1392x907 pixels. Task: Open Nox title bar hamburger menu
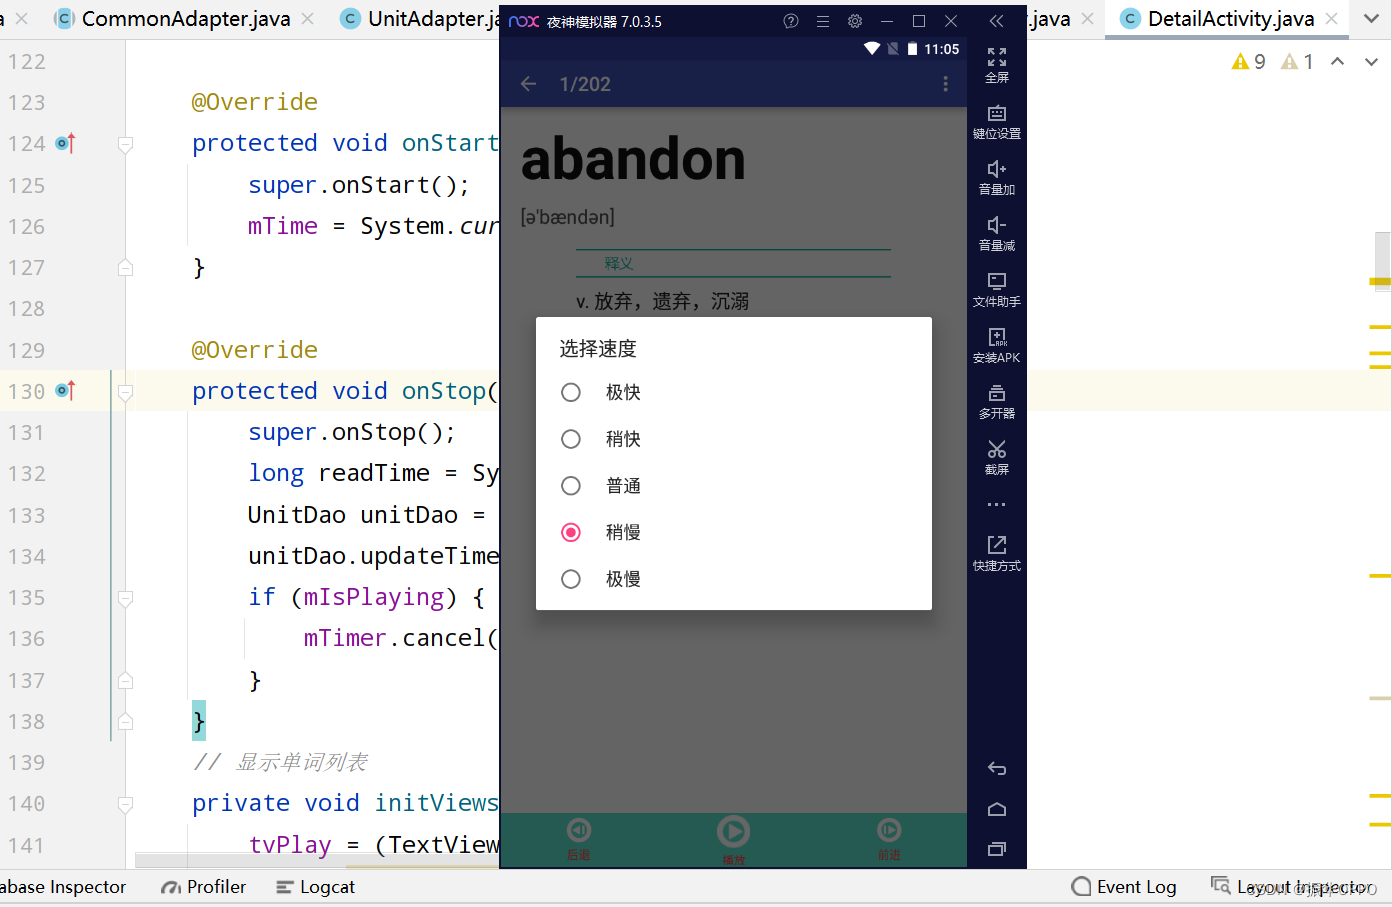coord(823,21)
